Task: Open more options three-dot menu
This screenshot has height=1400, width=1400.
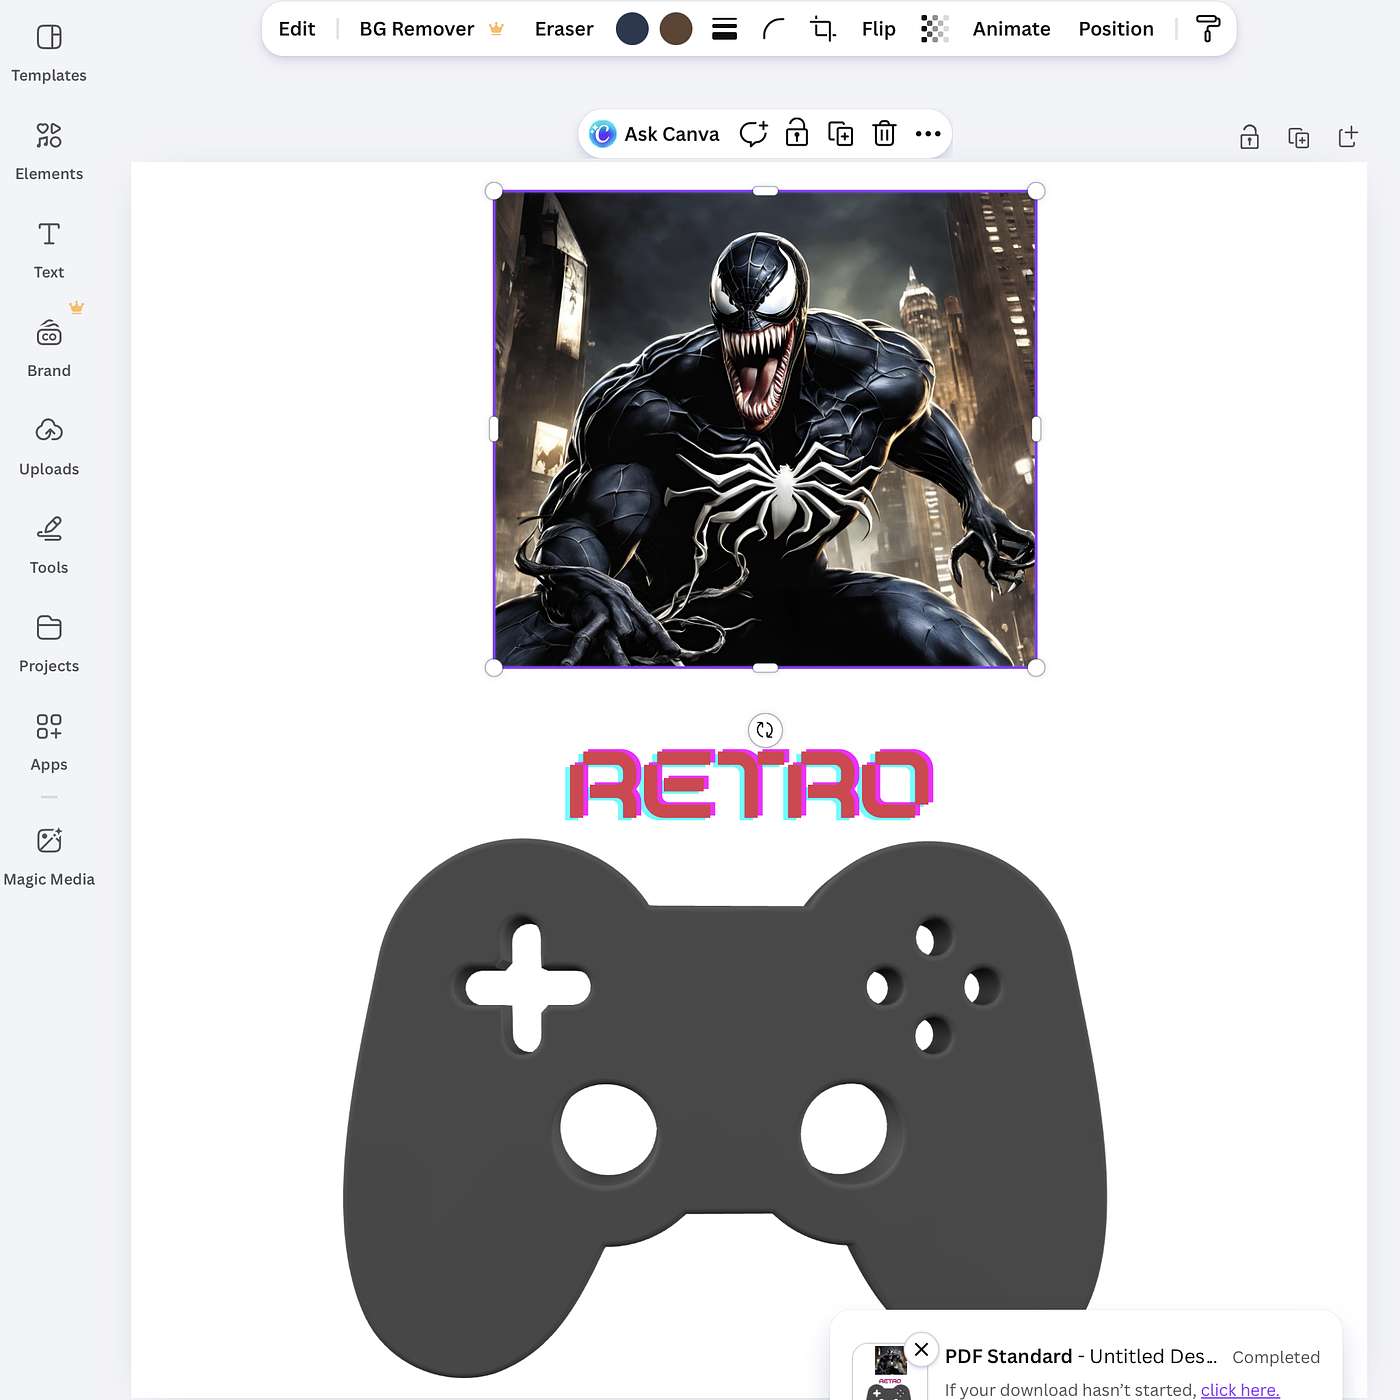Action: (x=928, y=134)
